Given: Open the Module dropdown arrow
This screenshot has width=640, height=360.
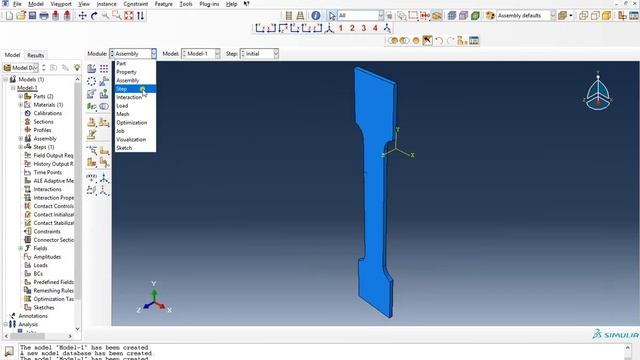Looking at the screenshot, I should pos(153,53).
